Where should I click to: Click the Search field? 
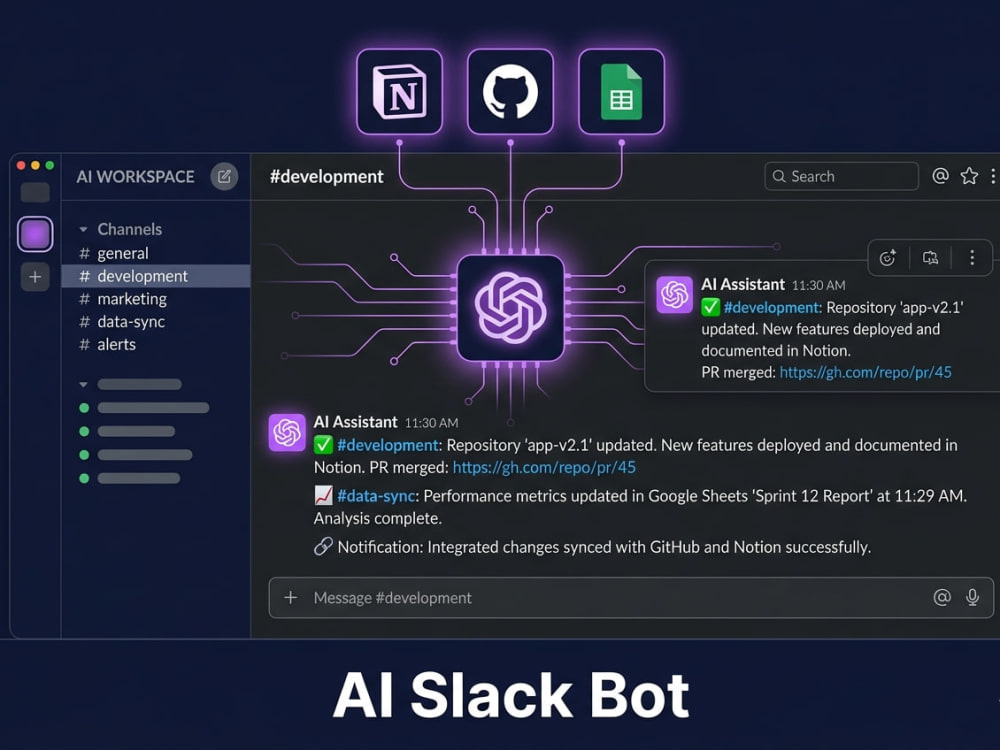841,176
